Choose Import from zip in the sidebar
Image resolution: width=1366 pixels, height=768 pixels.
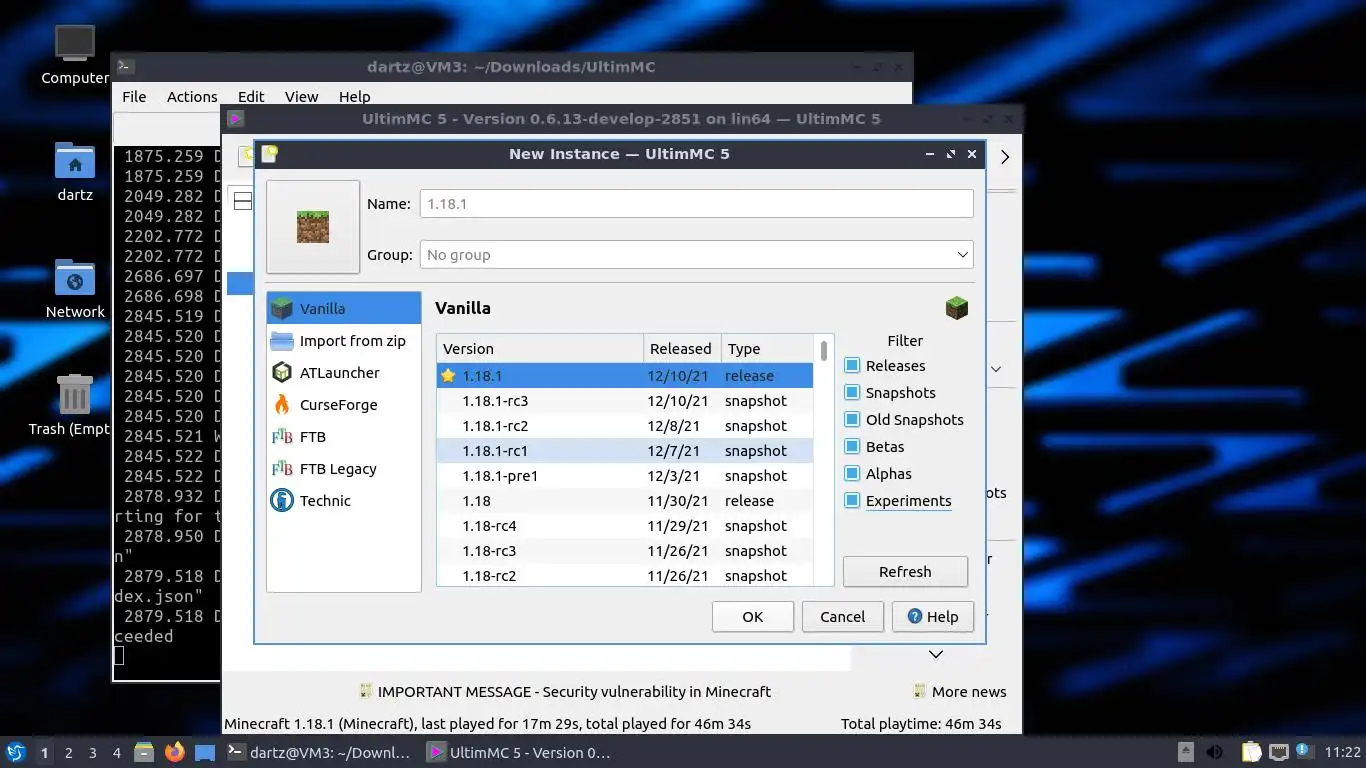(344, 340)
